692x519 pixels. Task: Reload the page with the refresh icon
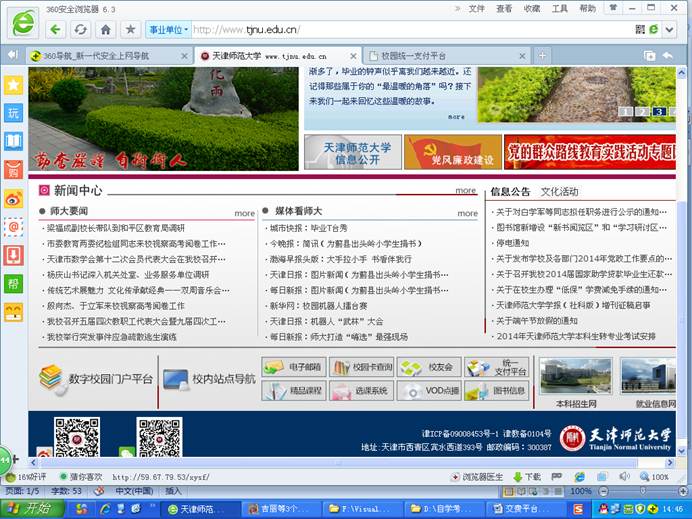pyautogui.click(x=80, y=30)
